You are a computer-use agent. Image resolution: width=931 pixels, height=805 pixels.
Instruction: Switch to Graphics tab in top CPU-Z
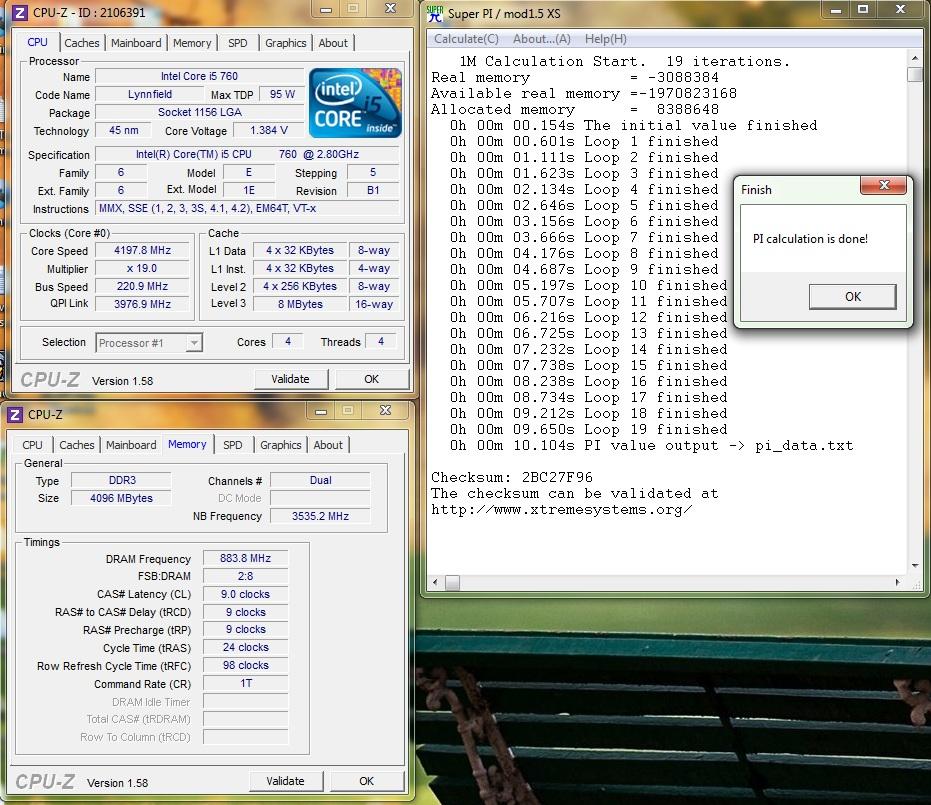286,43
